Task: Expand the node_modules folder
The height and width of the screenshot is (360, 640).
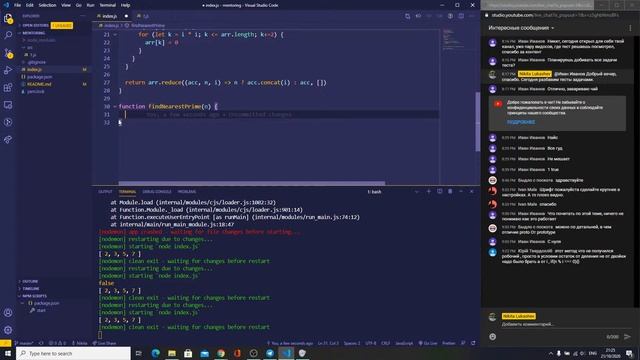Action: click(40, 40)
